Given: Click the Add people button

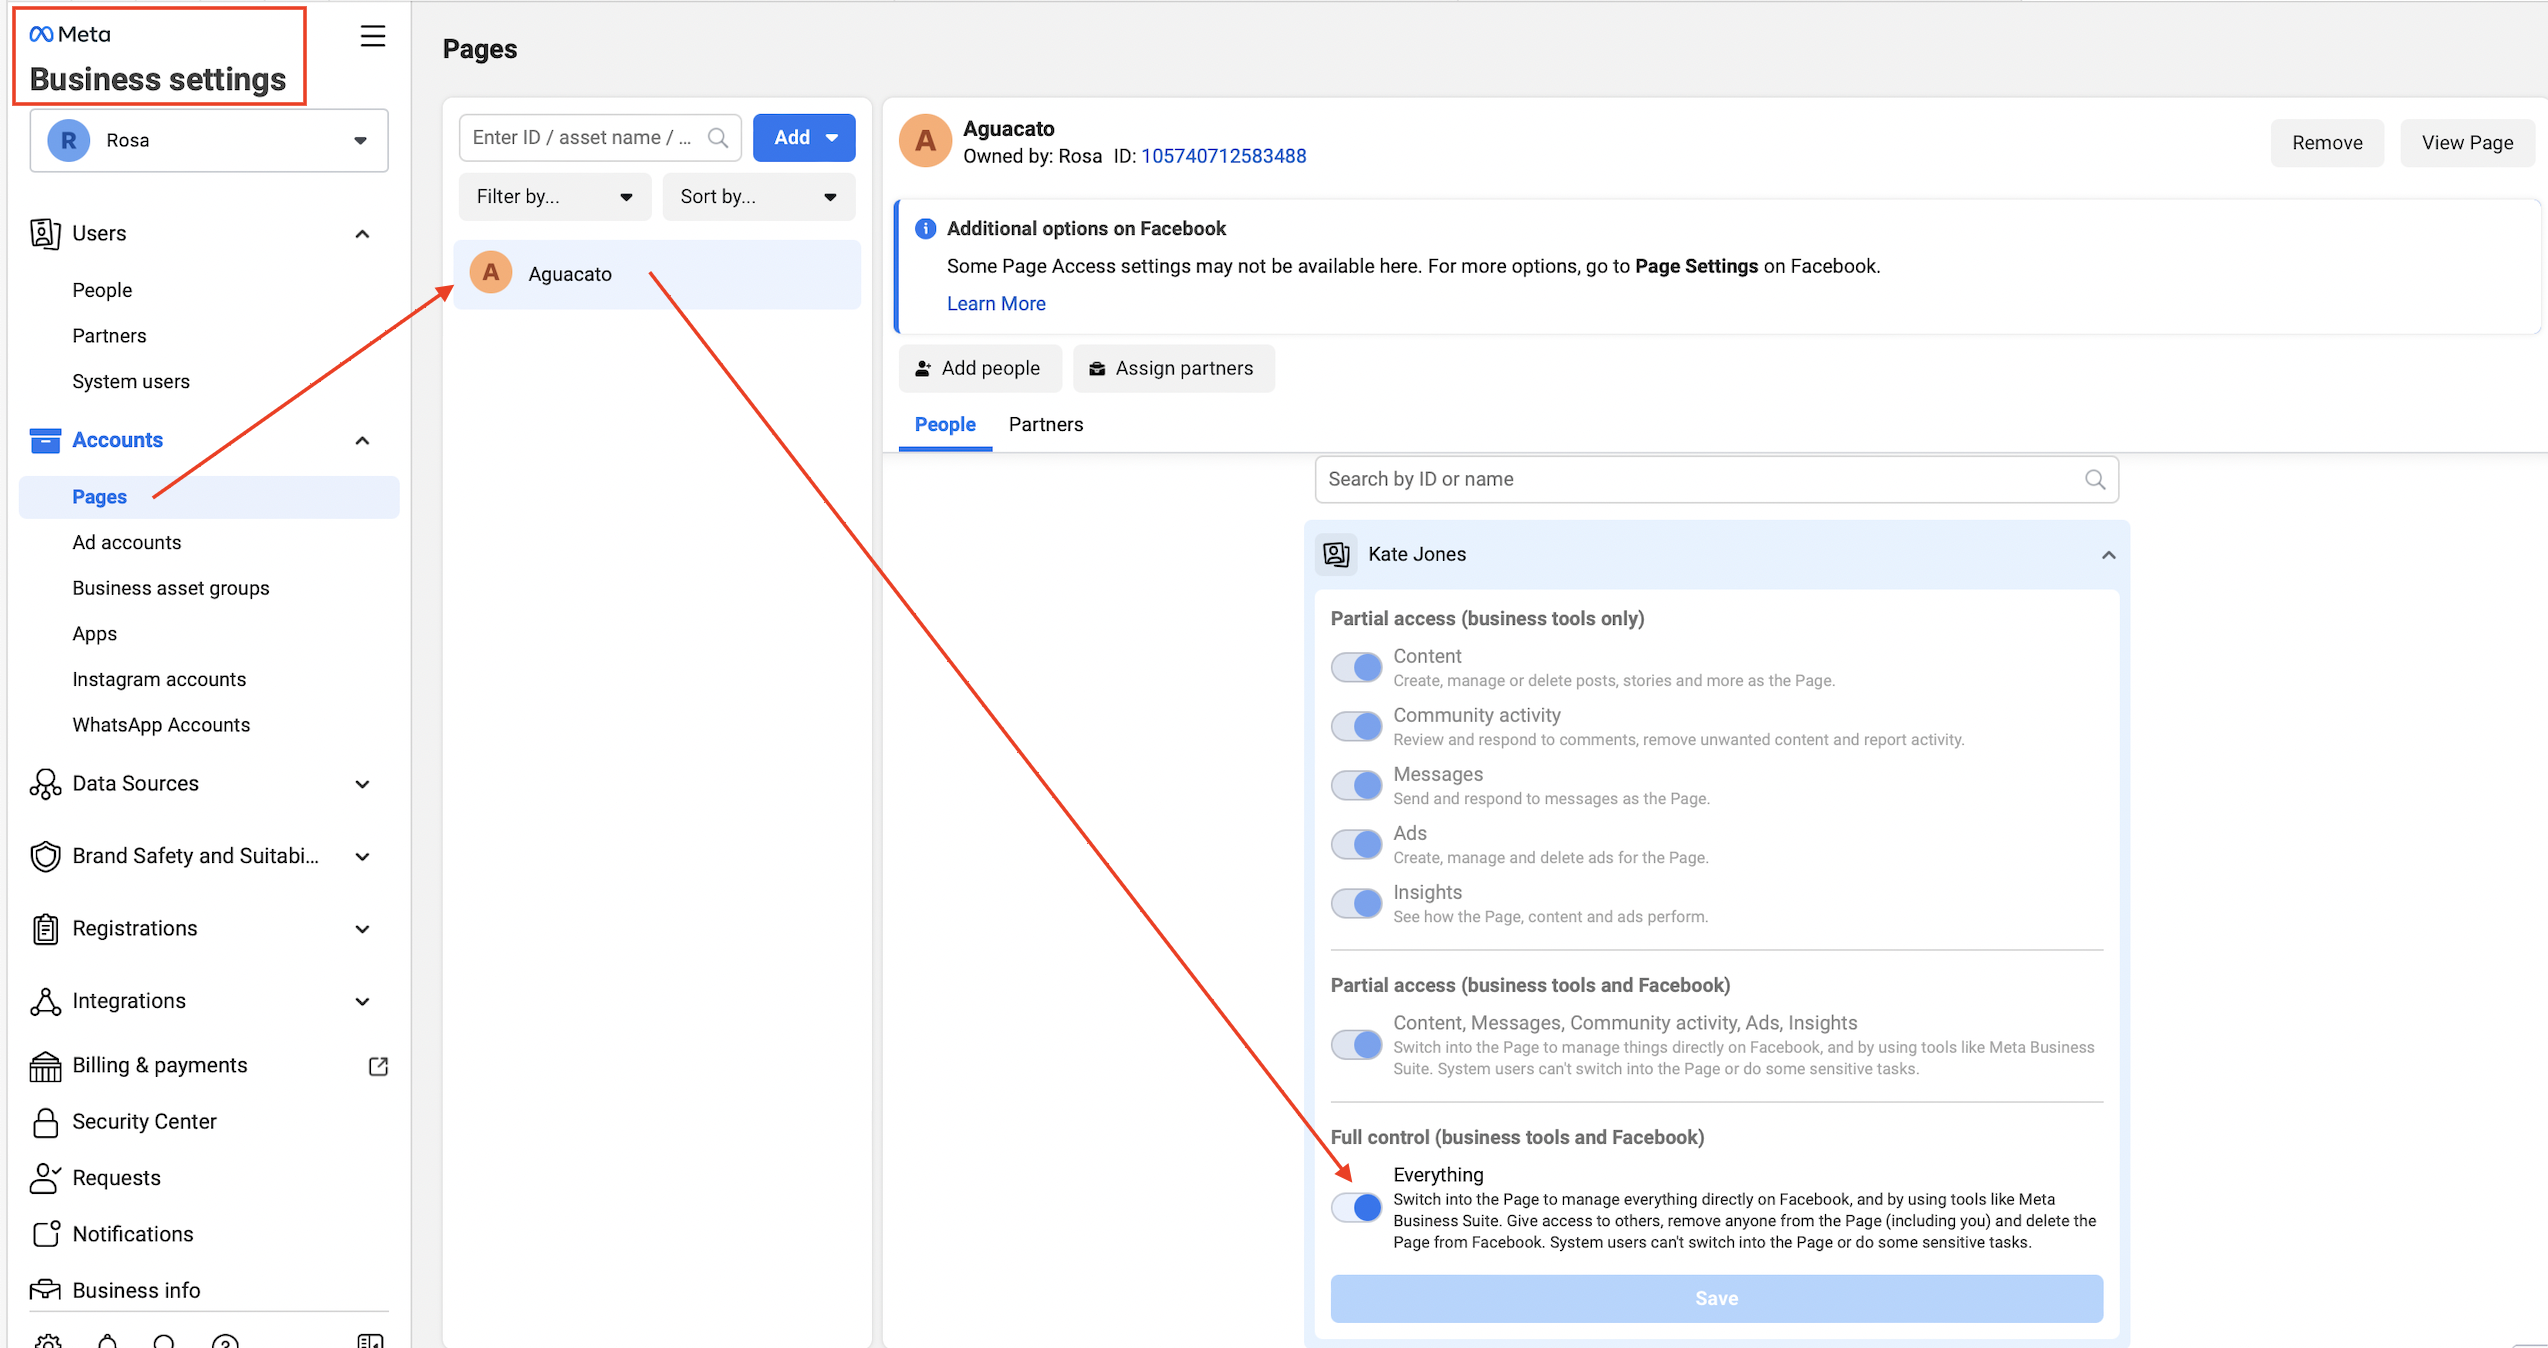Looking at the screenshot, I should [x=979, y=369].
